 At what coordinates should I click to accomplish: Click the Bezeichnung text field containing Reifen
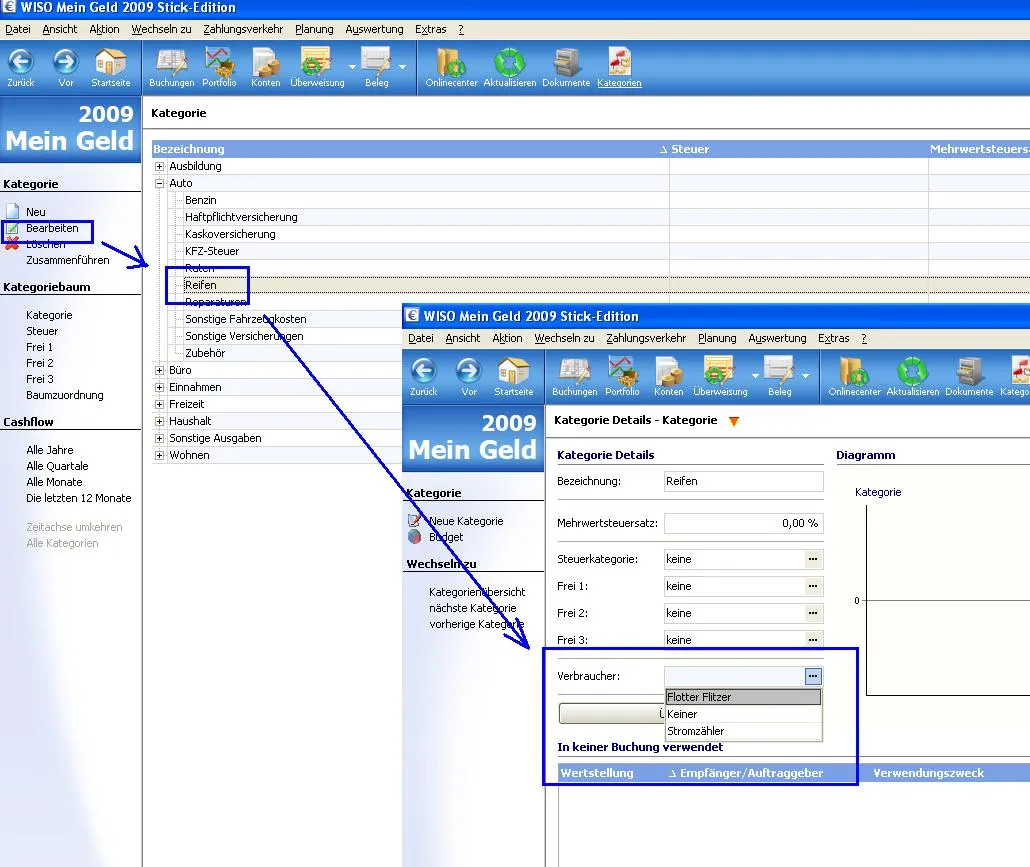(x=743, y=481)
